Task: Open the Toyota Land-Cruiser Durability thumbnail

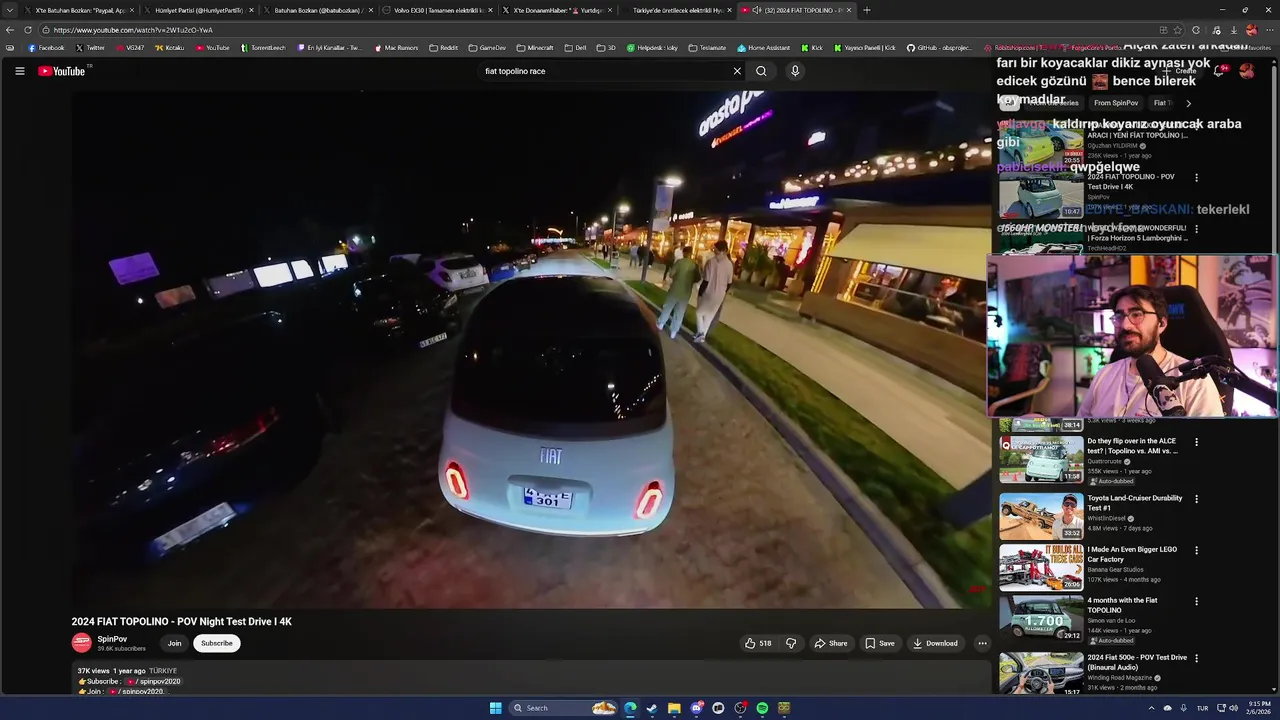Action: pos(1041,515)
